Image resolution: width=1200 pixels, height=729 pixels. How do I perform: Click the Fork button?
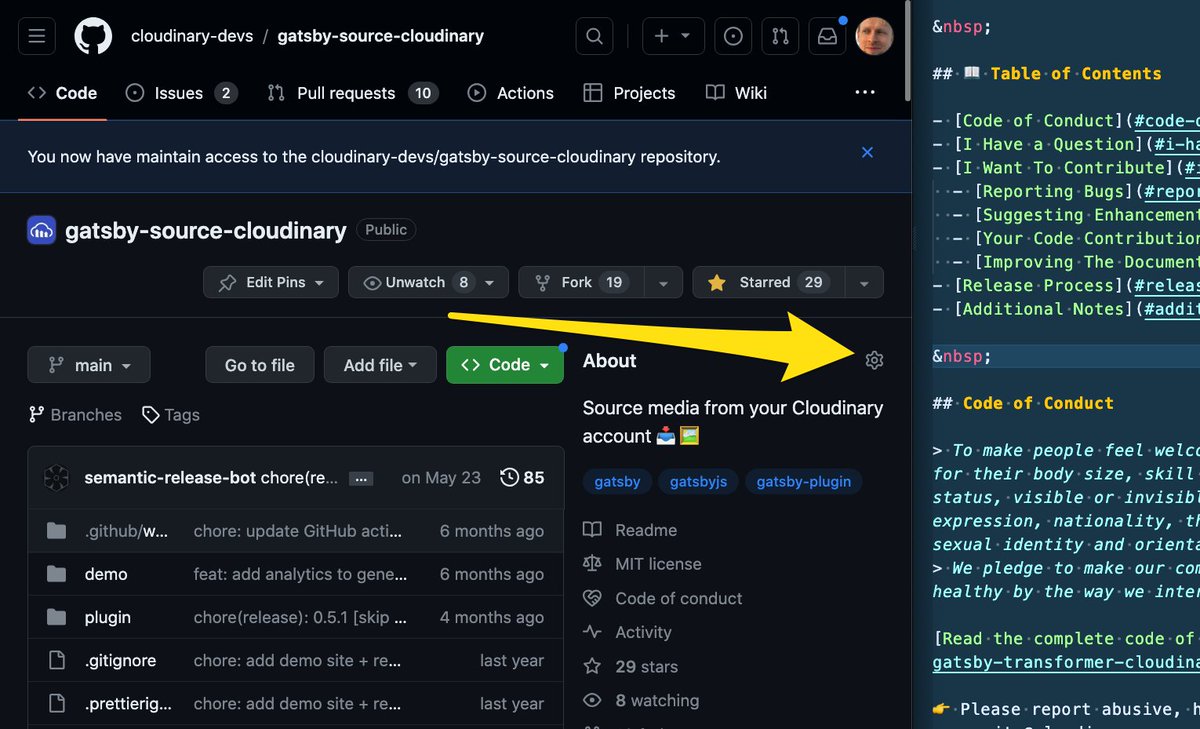[x=581, y=283]
